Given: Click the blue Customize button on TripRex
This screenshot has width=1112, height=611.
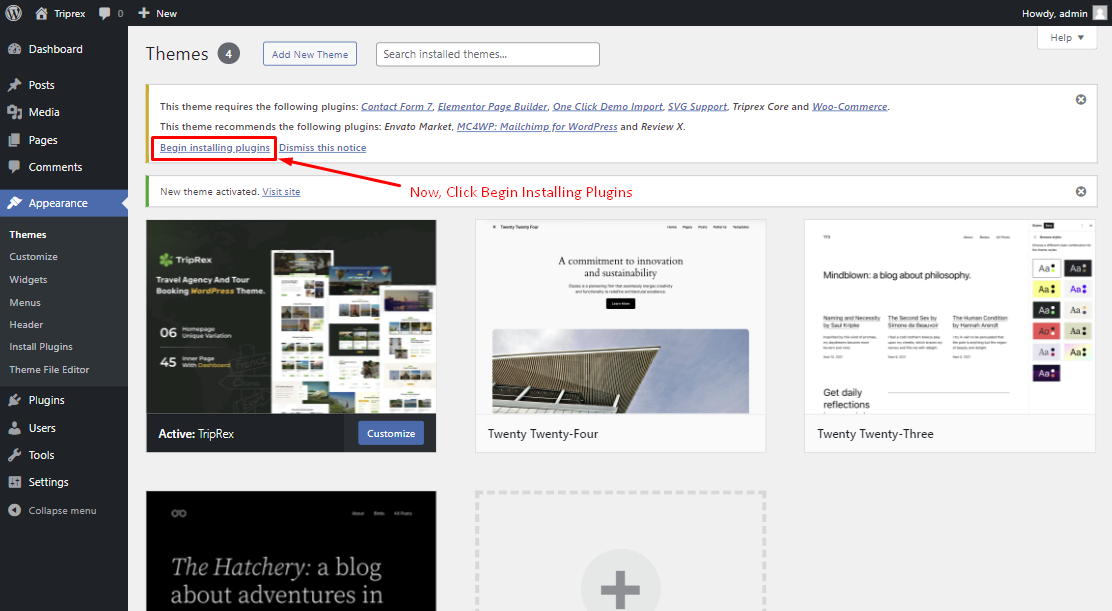Looking at the screenshot, I should [391, 433].
